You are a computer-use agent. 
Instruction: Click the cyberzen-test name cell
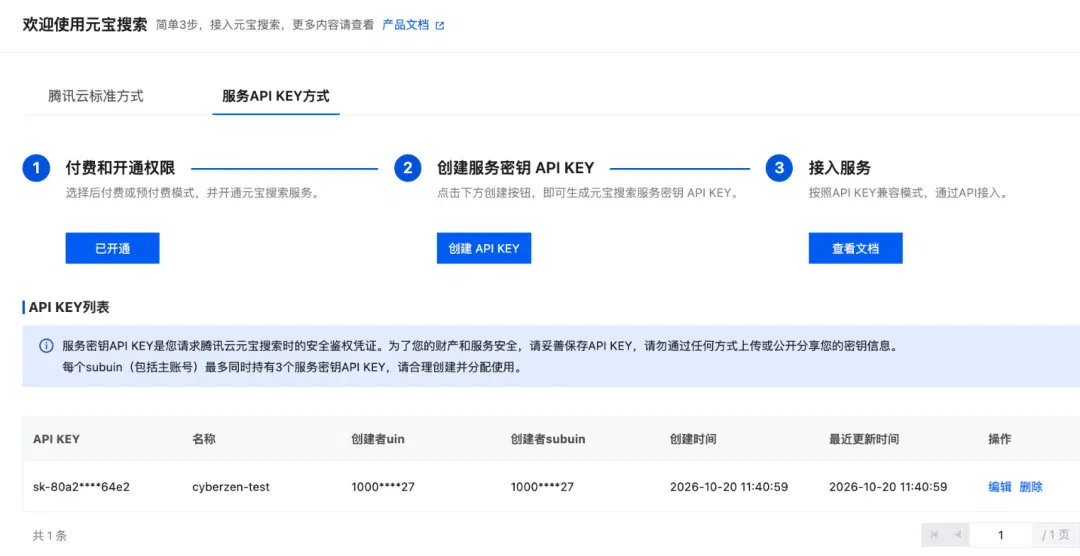pyautogui.click(x=231, y=486)
